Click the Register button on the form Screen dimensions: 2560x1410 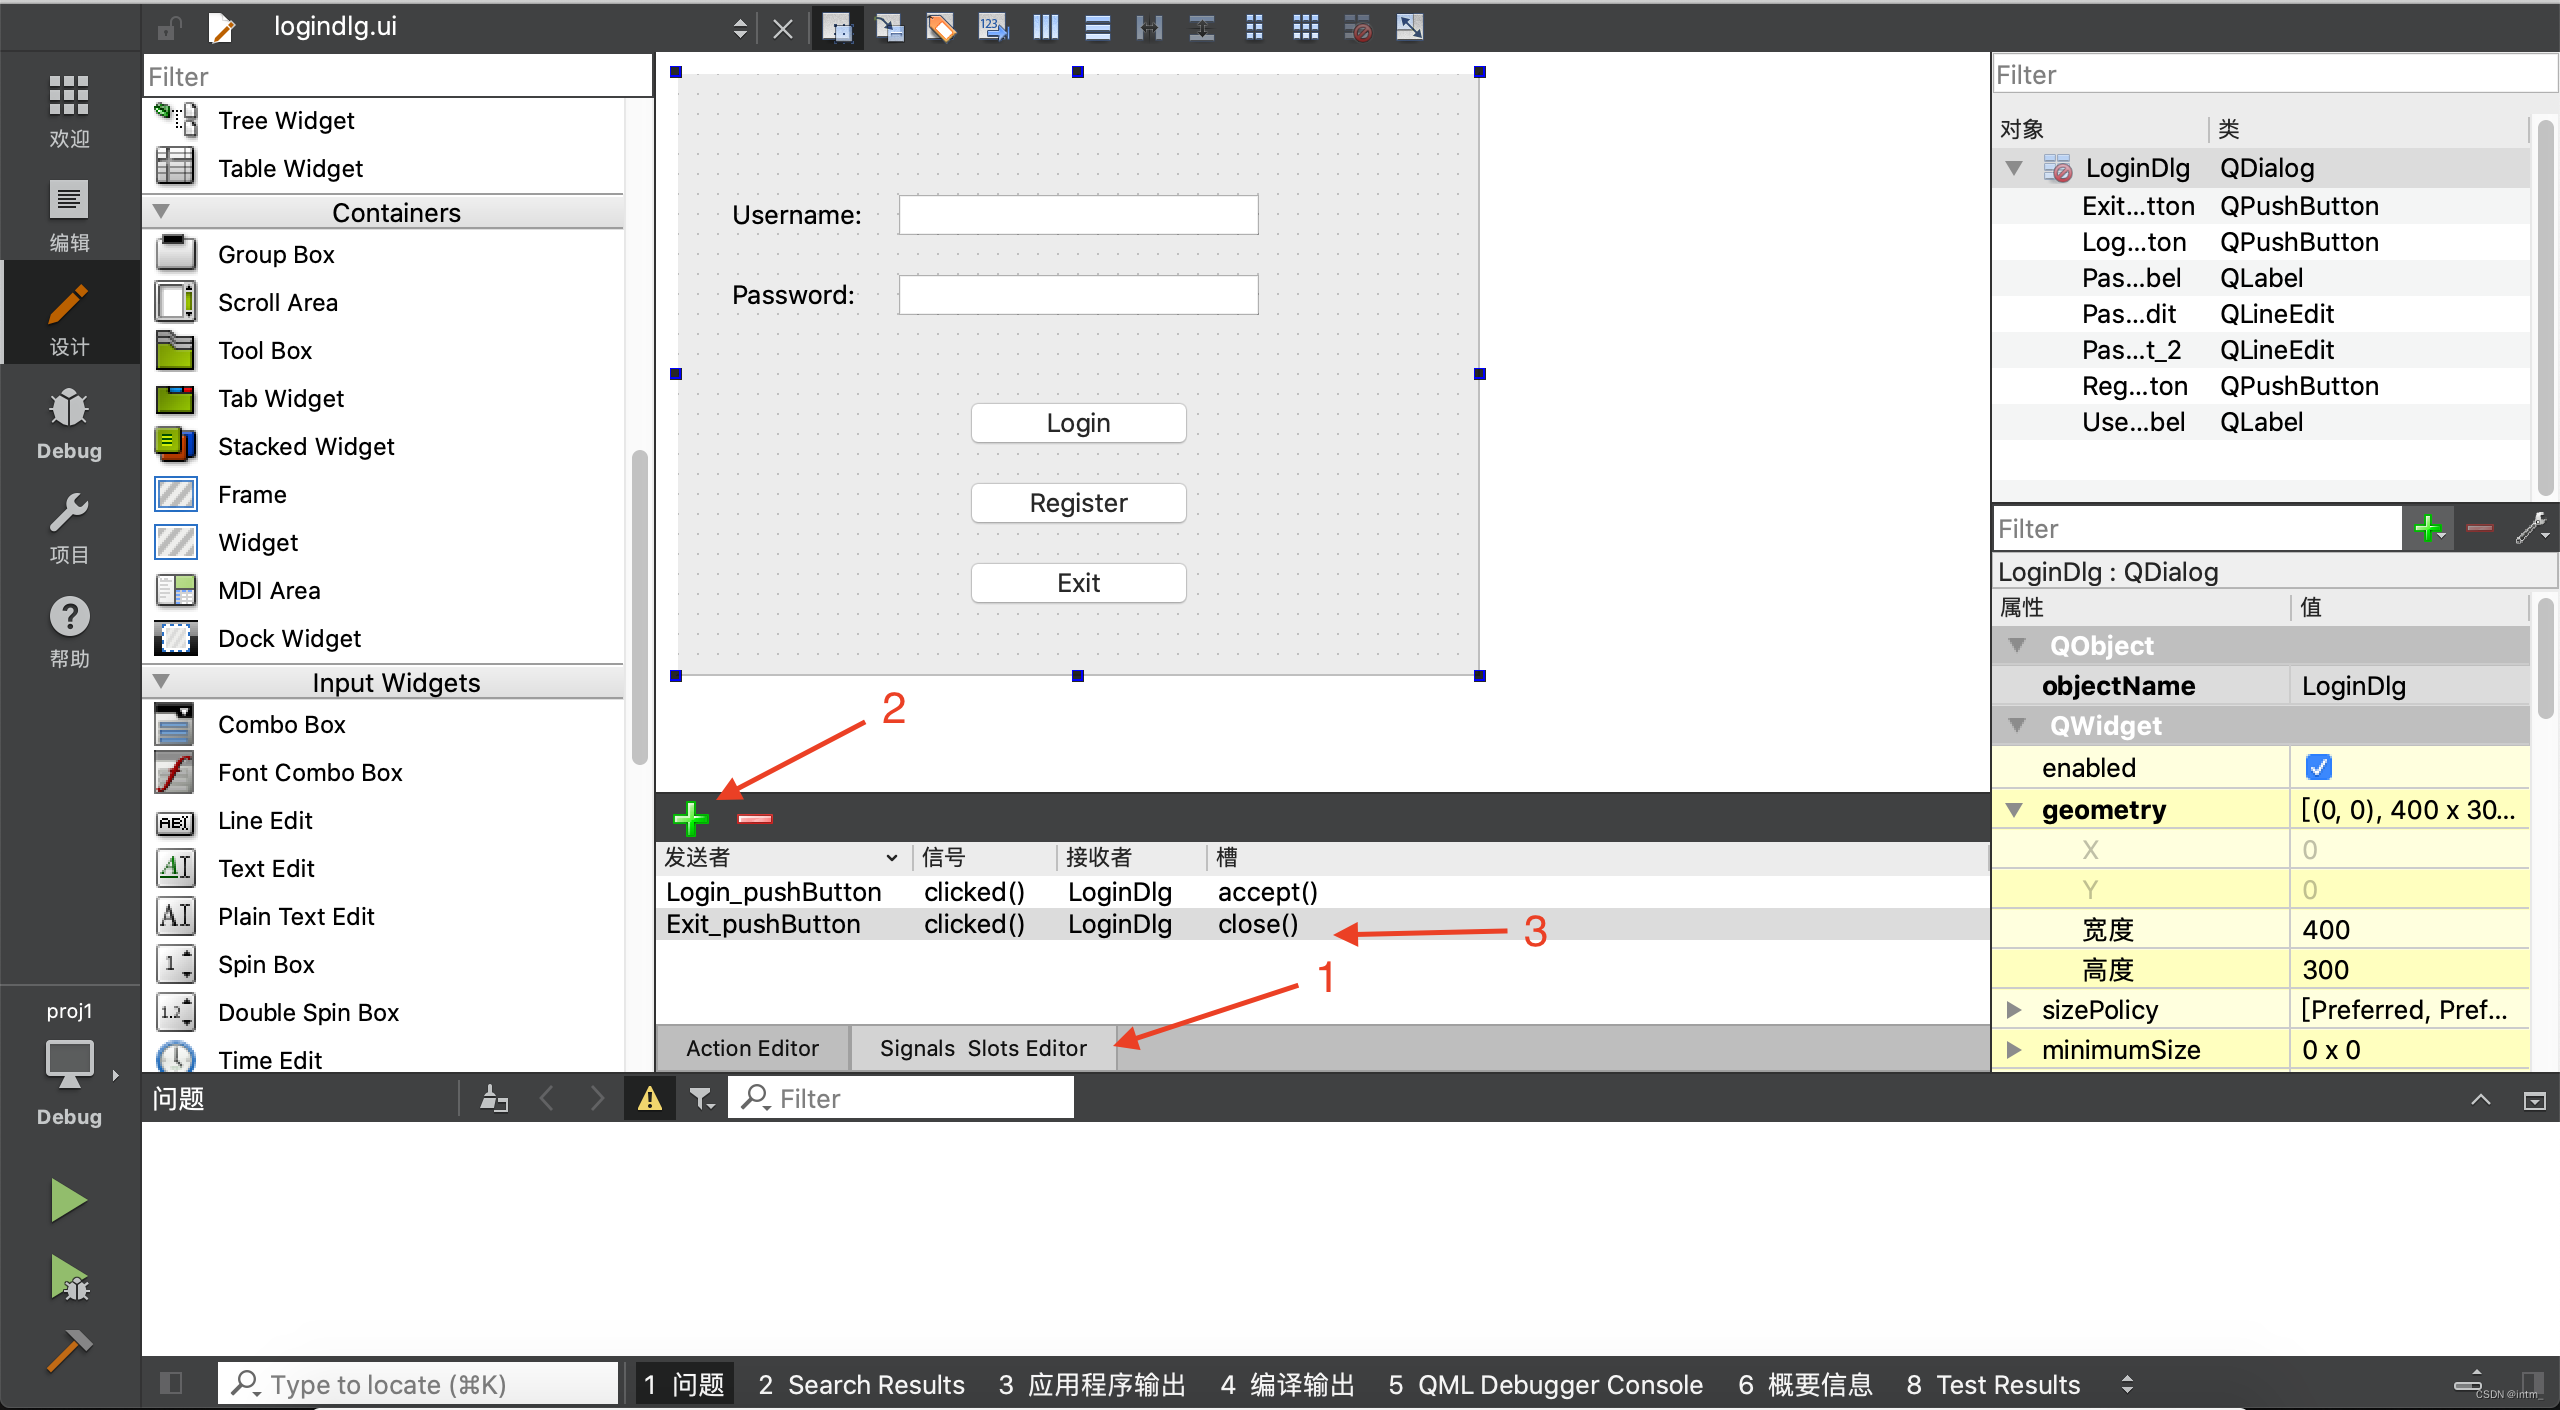pyautogui.click(x=1078, y=503)
